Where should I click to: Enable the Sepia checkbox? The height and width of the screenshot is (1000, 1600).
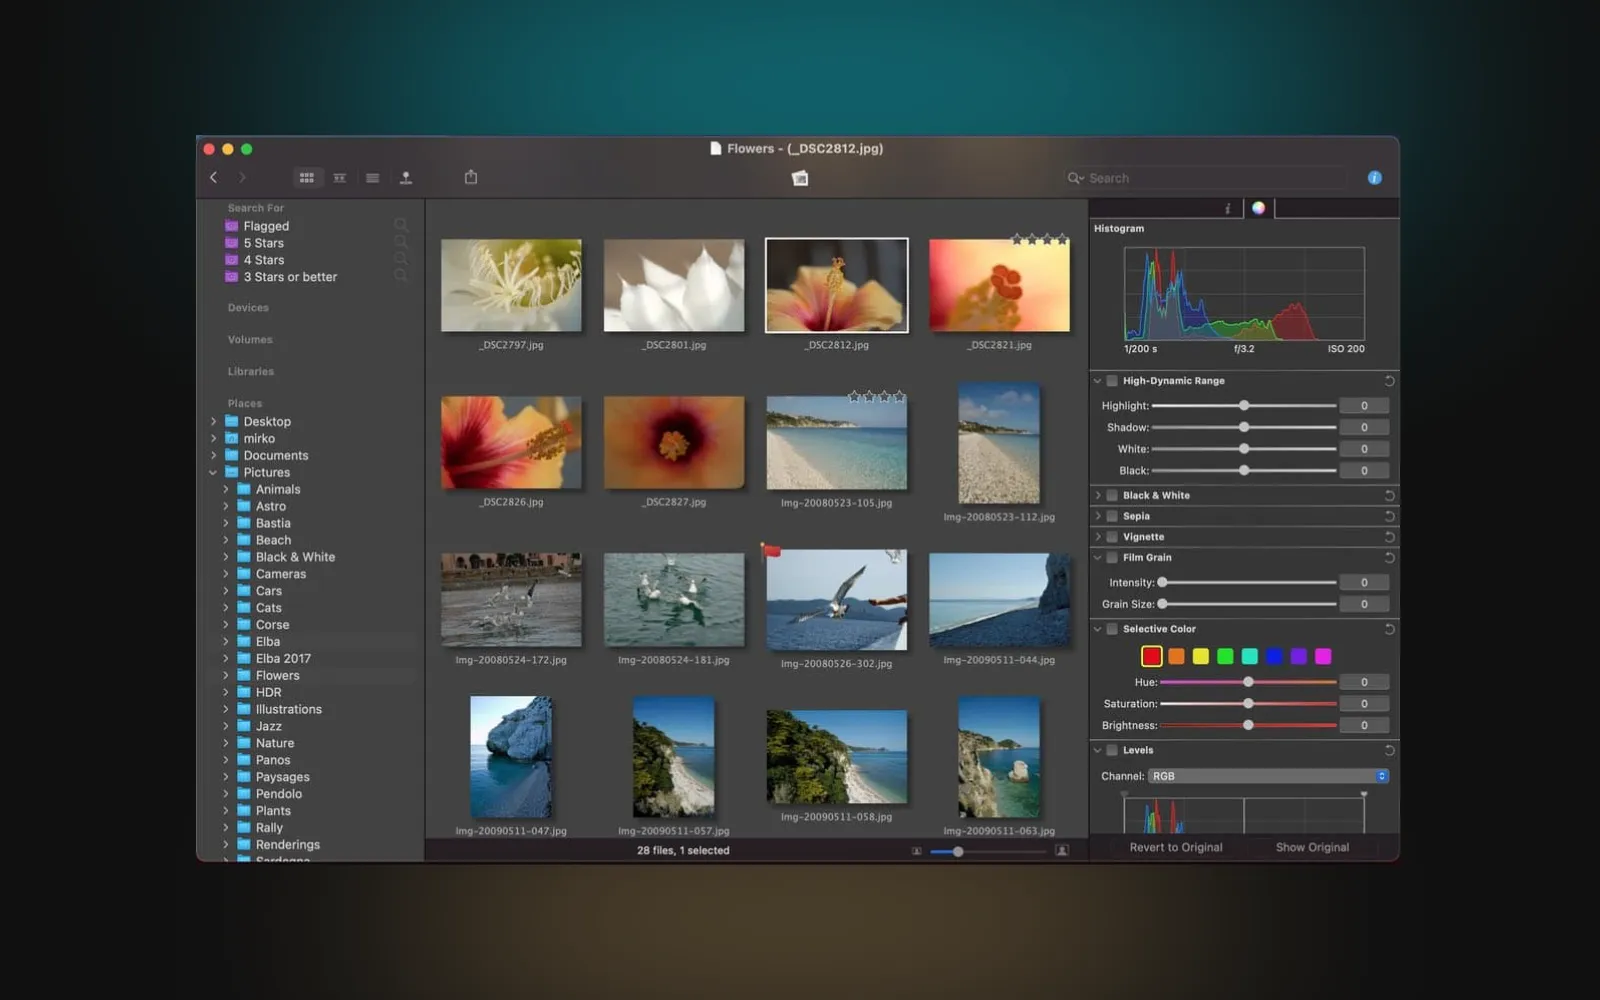tap(1112, 516)
